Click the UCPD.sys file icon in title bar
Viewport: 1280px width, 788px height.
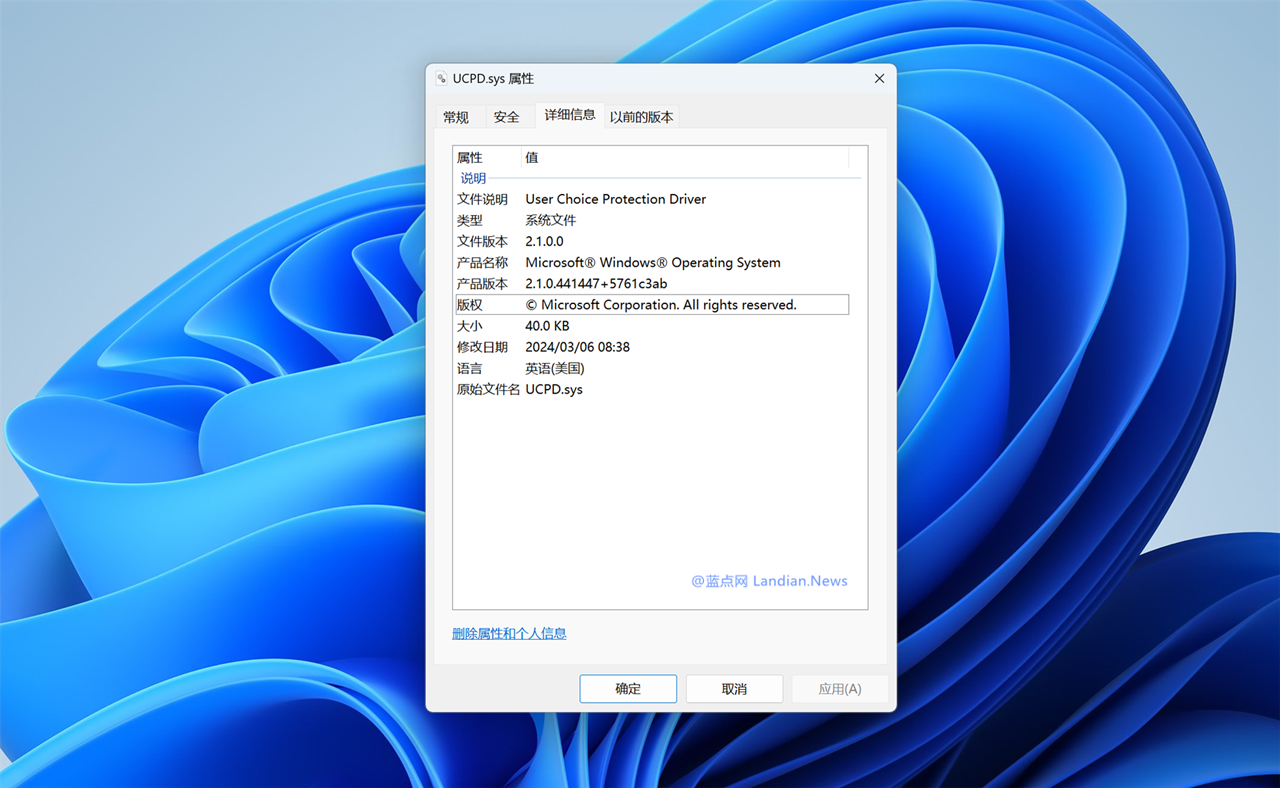coord(441,79)
